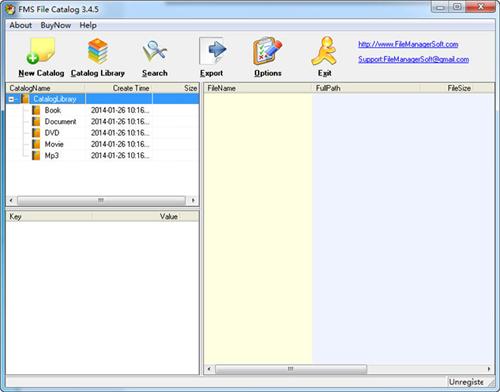Click the app icon in title bar

pyautogui.click(x=10, y=9)
